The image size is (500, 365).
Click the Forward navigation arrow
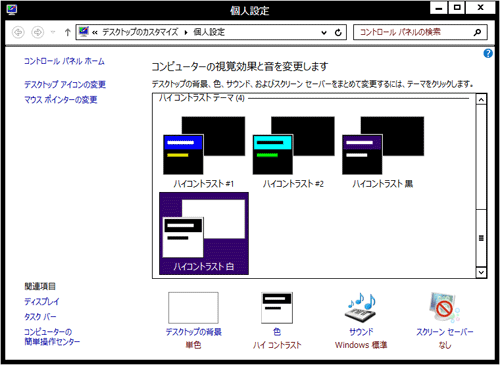37,32
